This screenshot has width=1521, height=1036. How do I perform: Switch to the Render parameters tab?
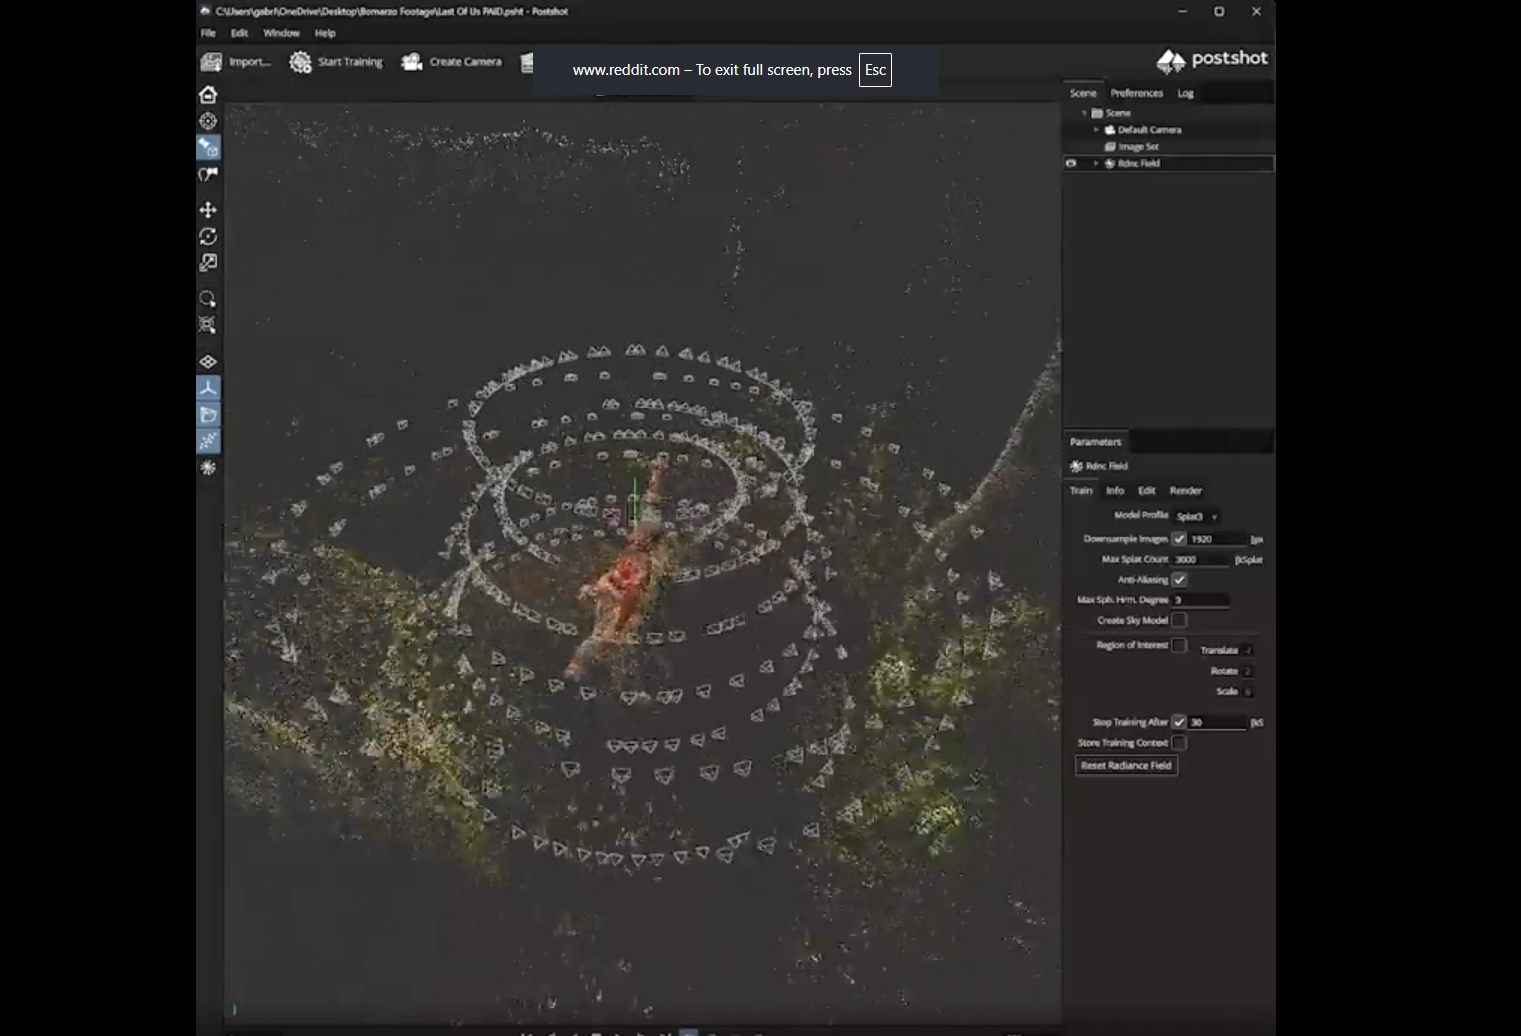point(1185,490)
